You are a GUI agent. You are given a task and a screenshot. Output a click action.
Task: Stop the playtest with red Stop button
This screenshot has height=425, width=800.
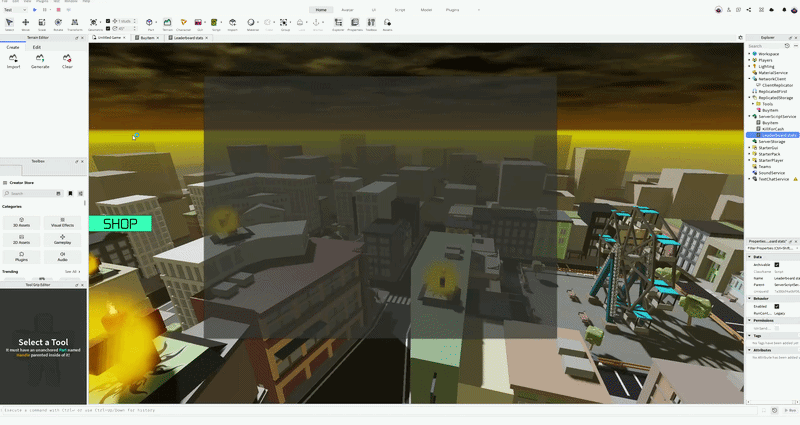click(58, 10)
